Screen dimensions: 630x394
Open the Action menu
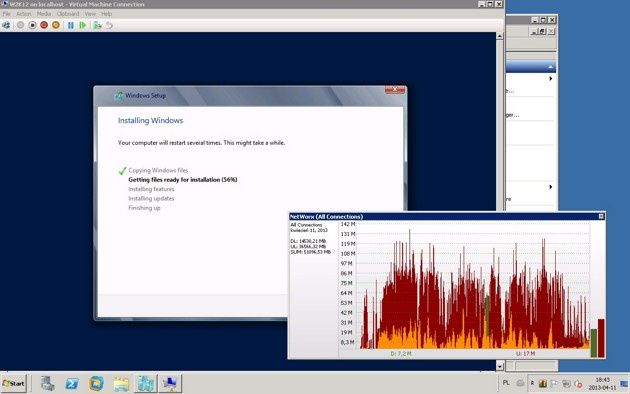pos(23,14)
